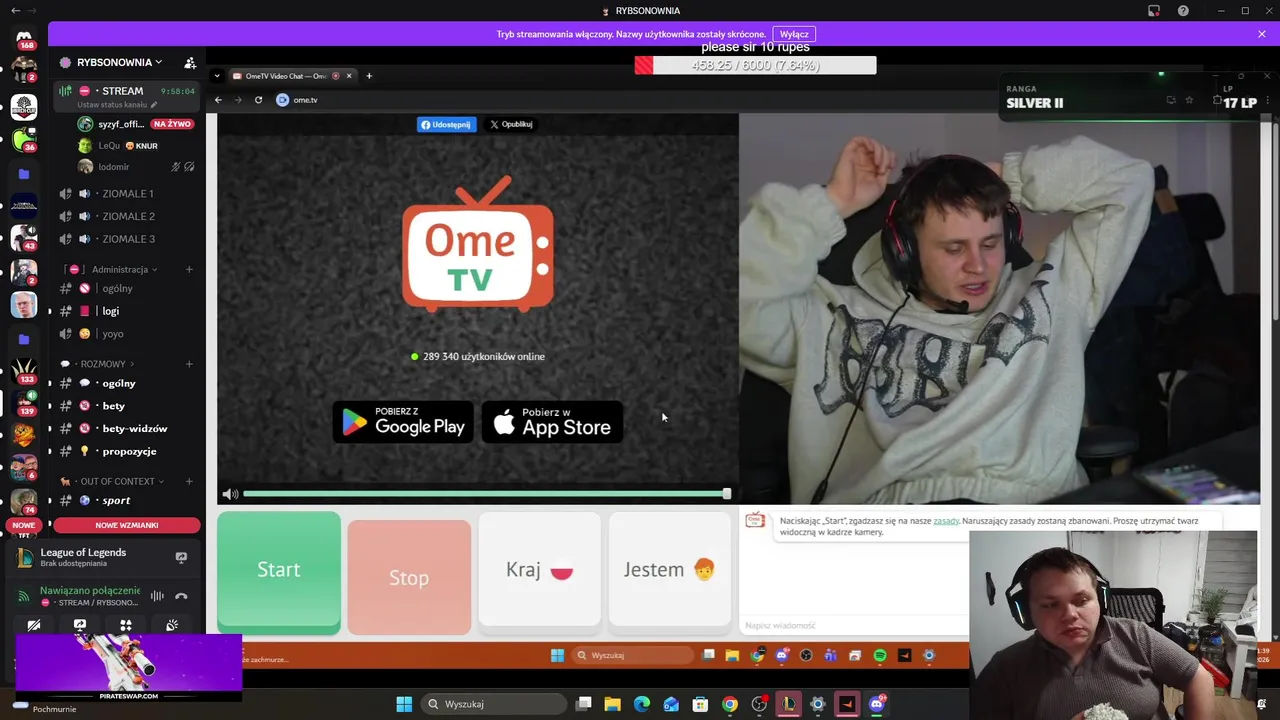
Task: Add channel to Administracja category
Action: (189, 269)
